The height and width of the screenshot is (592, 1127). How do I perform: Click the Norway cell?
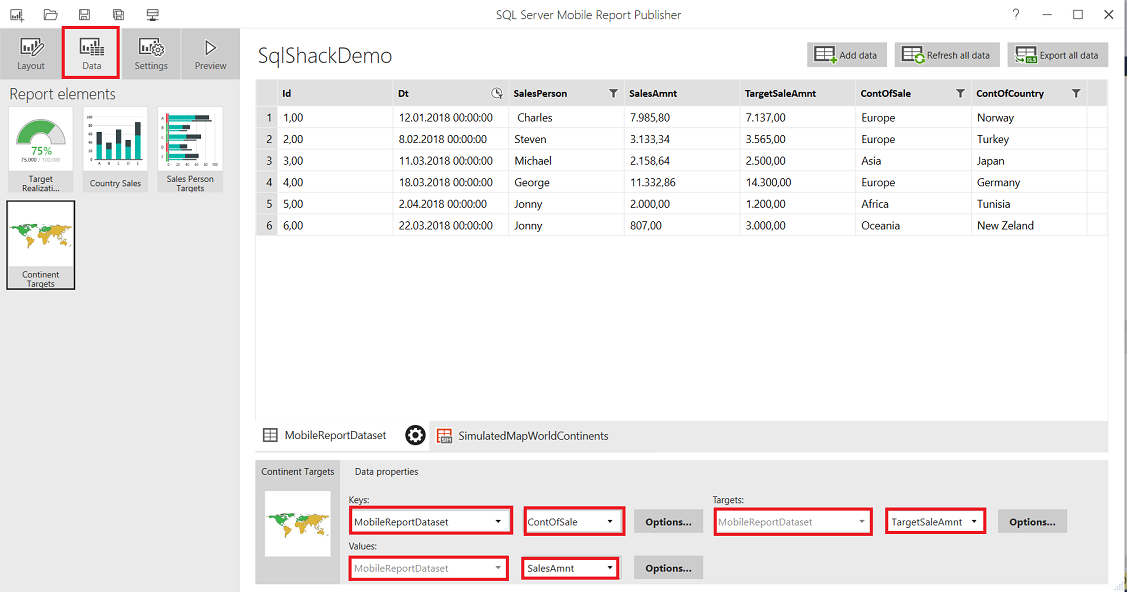tap(1029, 117)
